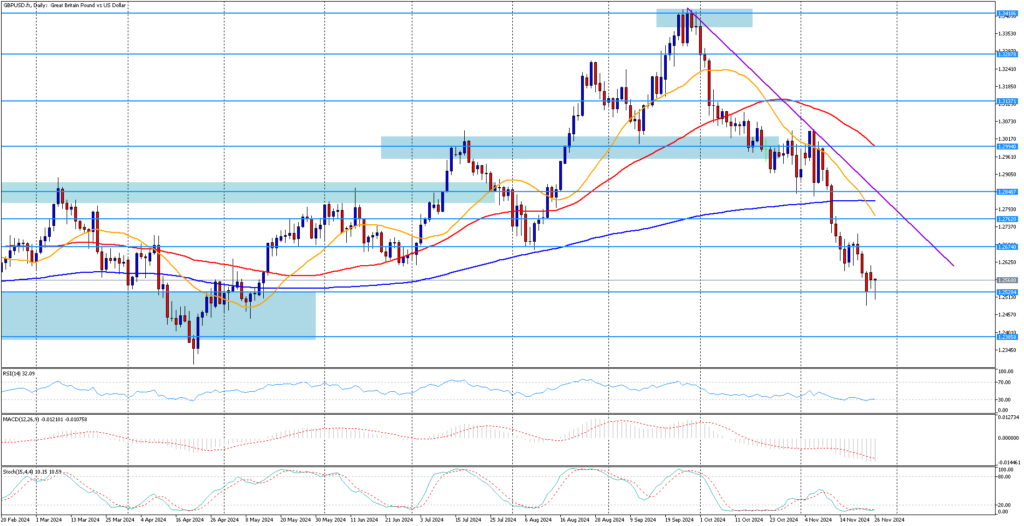
Task: Click the MACD 0.000000 scale value
Action: [x=1007, y=436]
